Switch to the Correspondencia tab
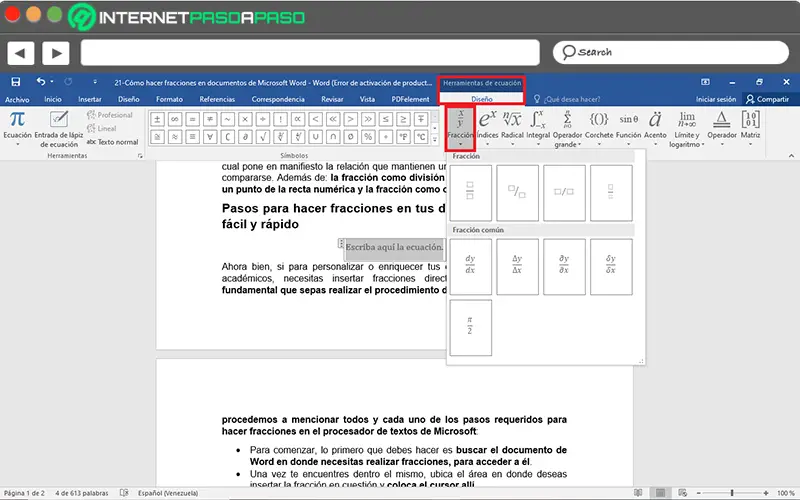Screen dimensions: 800x500 coord(278,99)
